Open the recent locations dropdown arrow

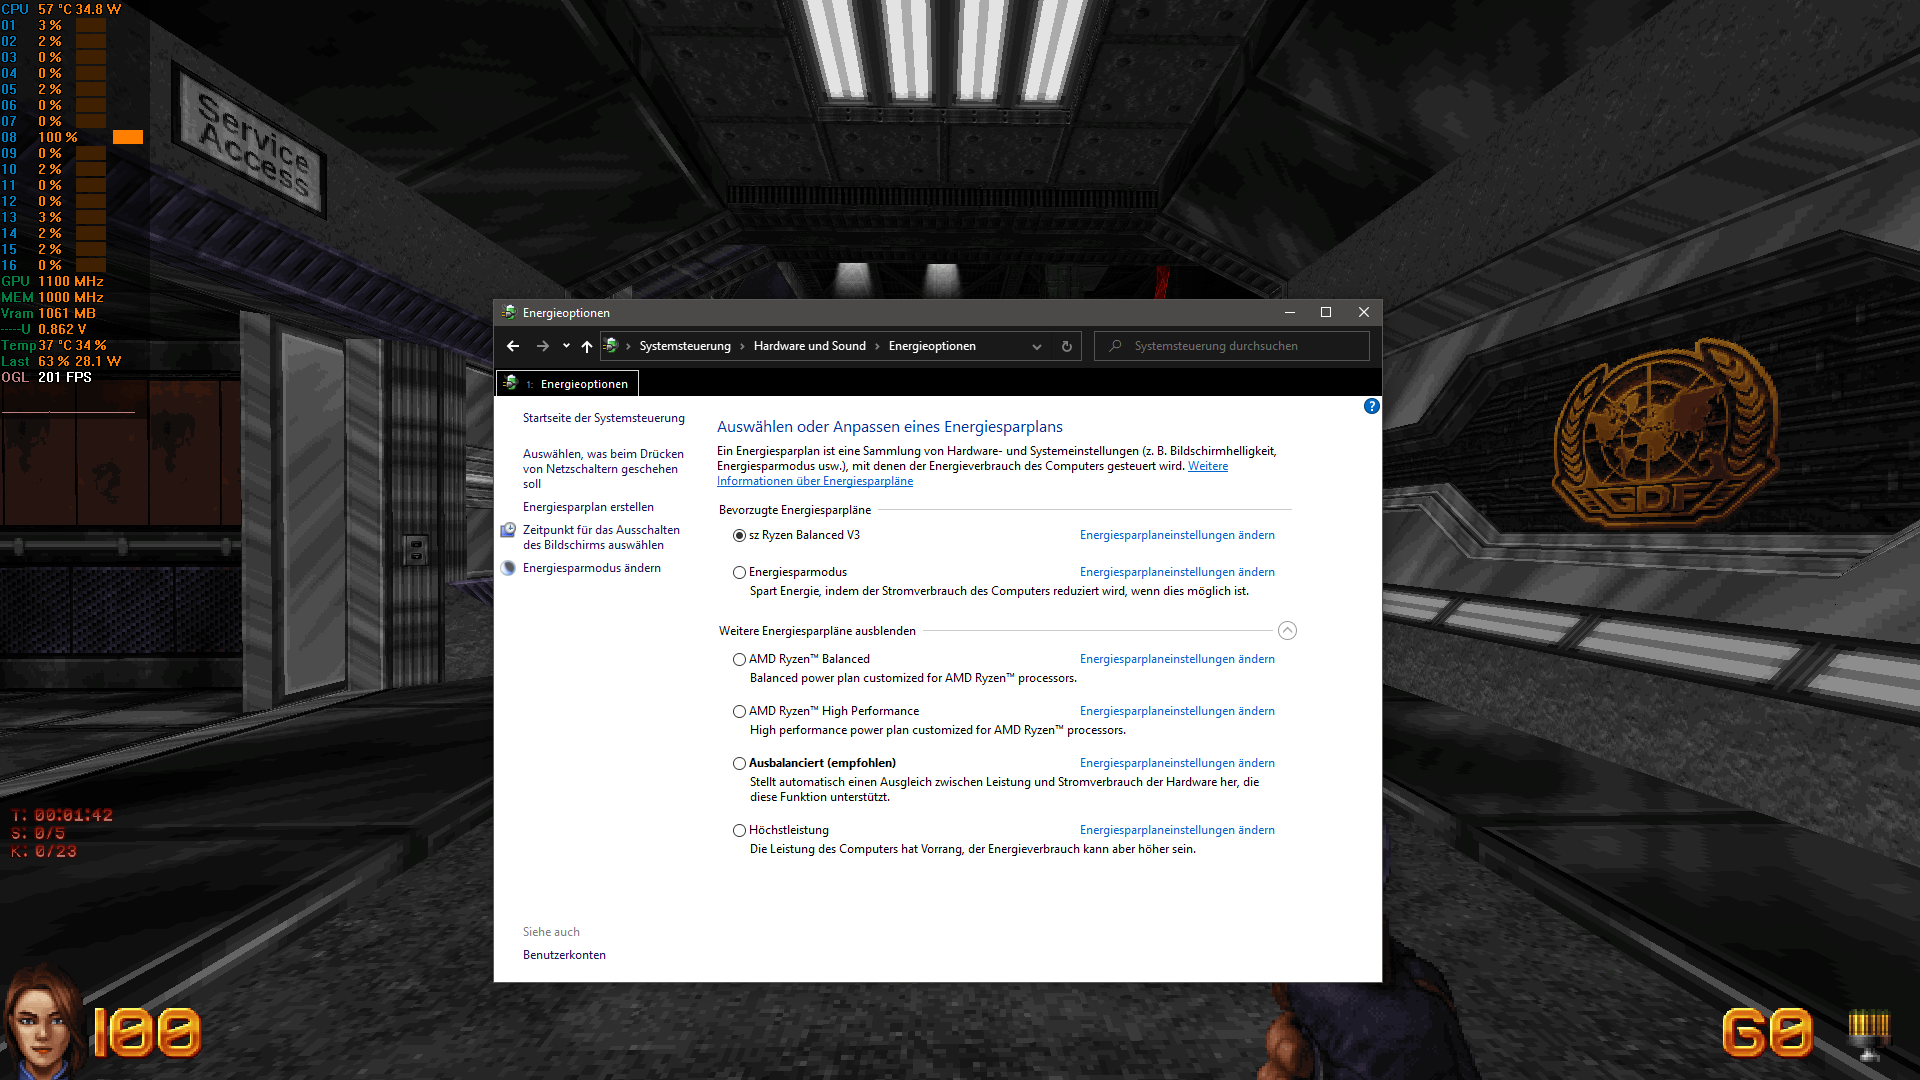566,346
